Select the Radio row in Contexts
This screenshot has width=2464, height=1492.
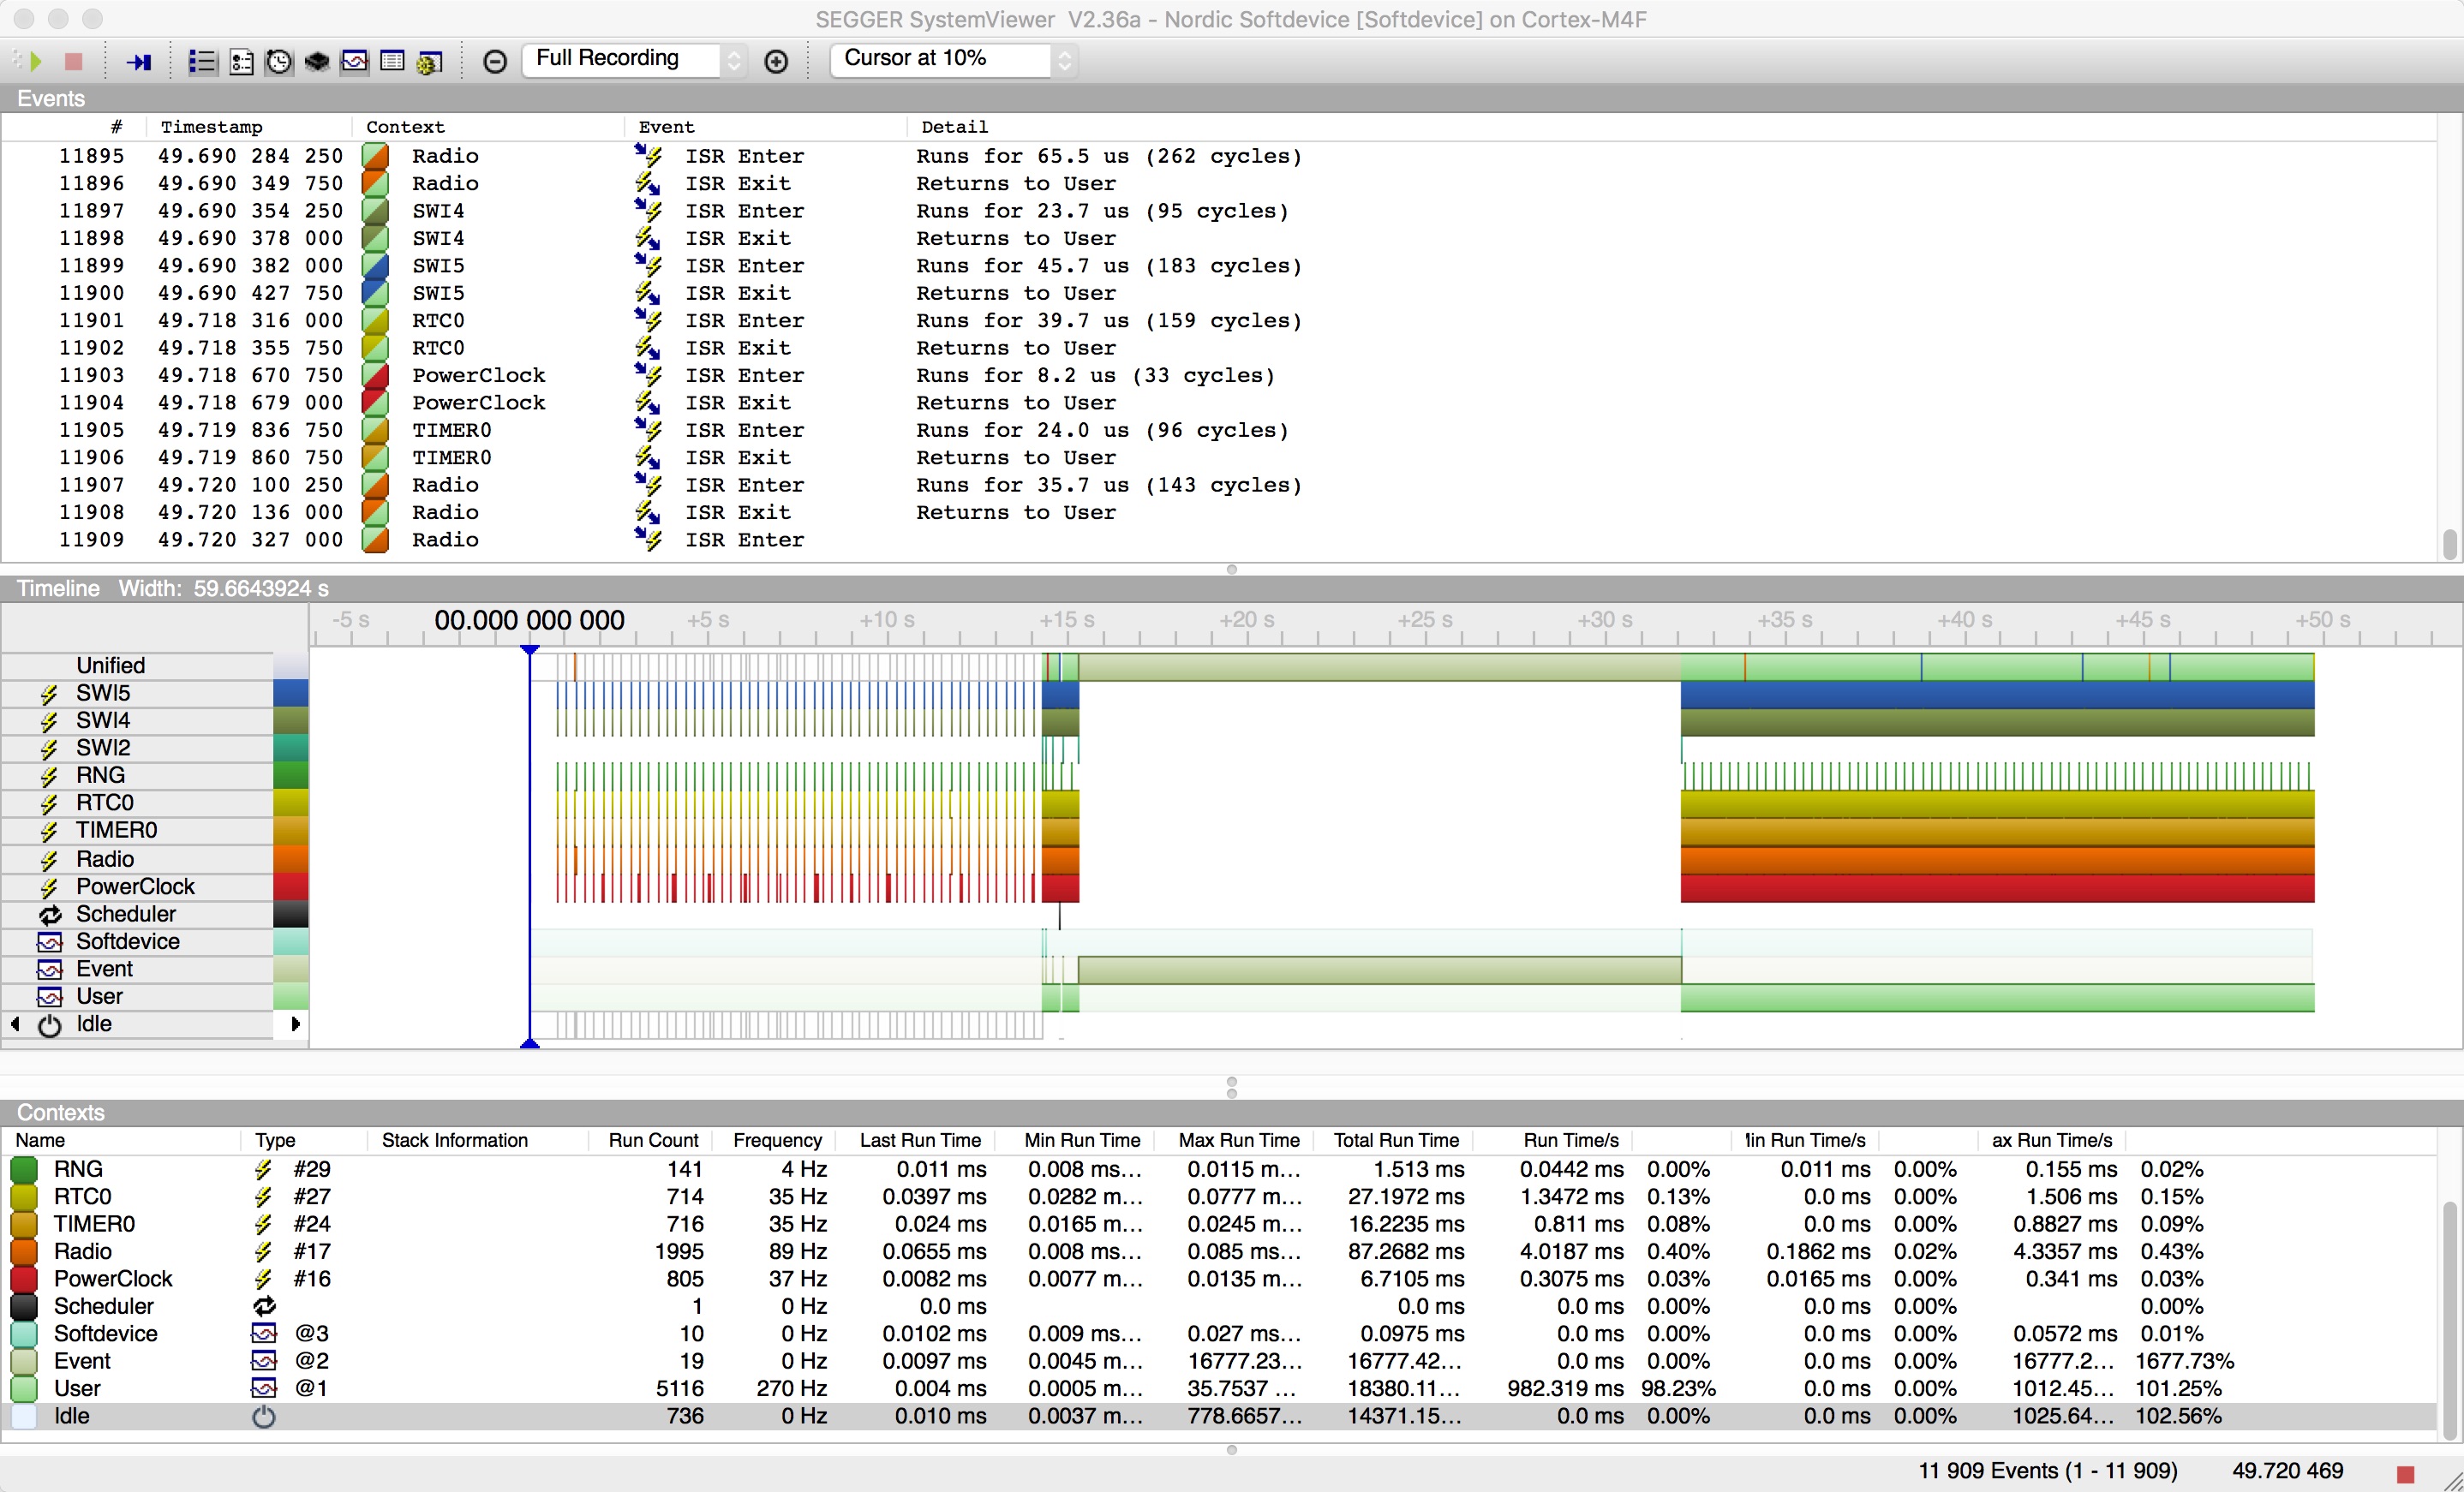1218,1251
